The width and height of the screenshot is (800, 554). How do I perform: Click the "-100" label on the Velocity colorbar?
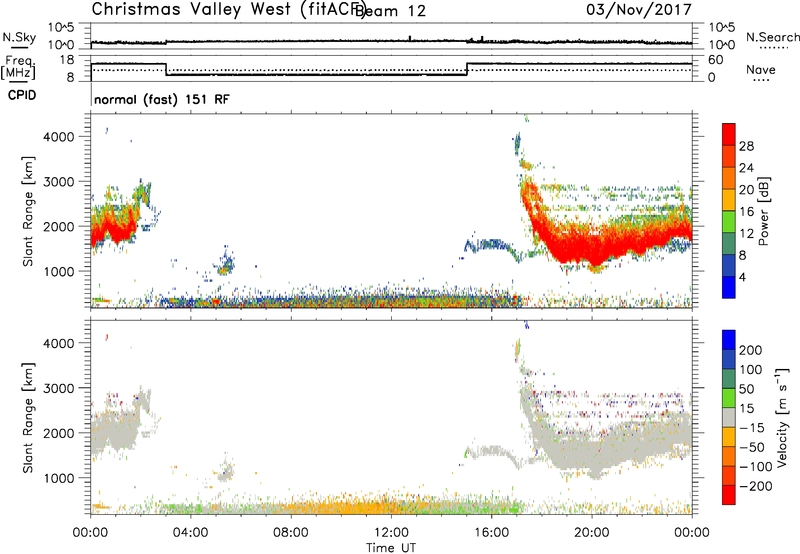(755, 467)
